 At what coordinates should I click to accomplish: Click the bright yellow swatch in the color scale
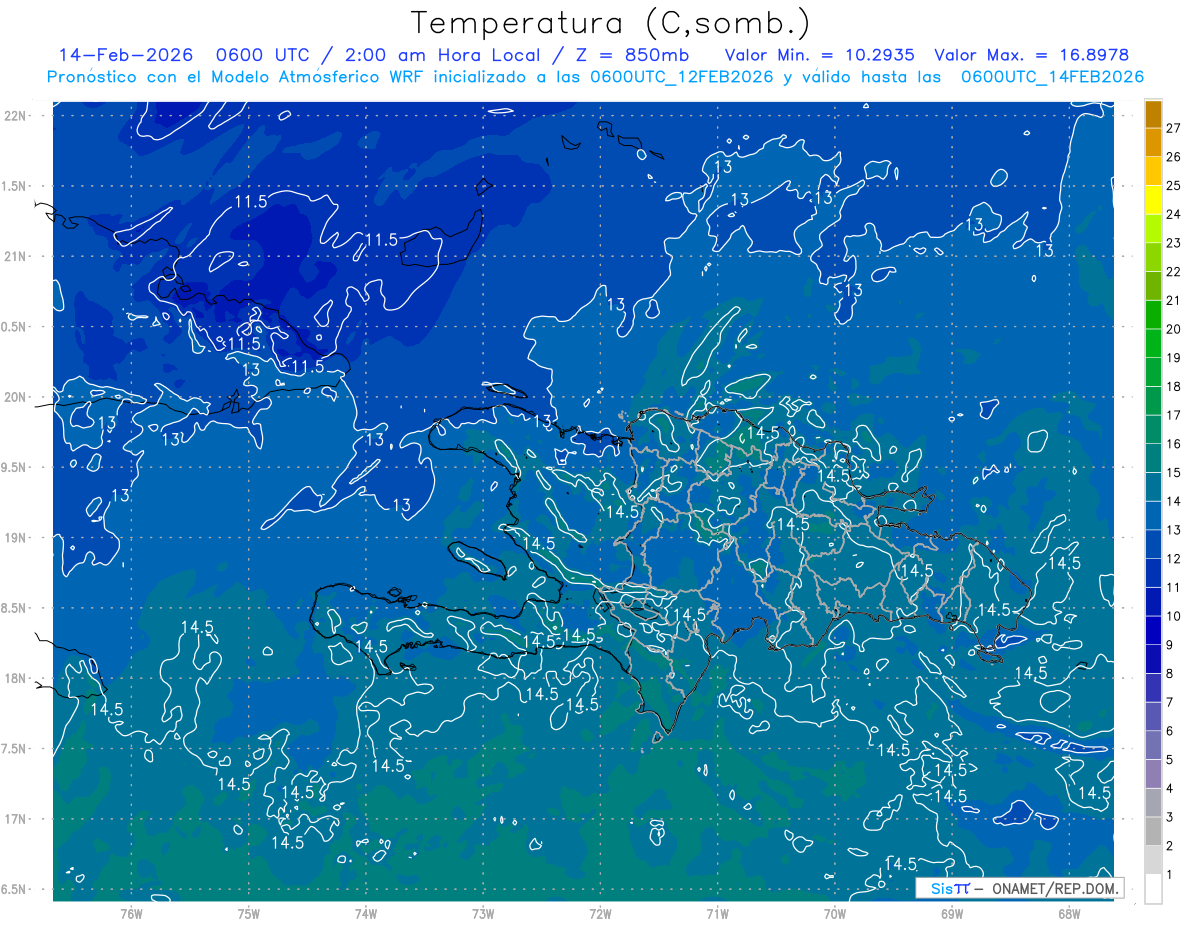point(1153,199)
